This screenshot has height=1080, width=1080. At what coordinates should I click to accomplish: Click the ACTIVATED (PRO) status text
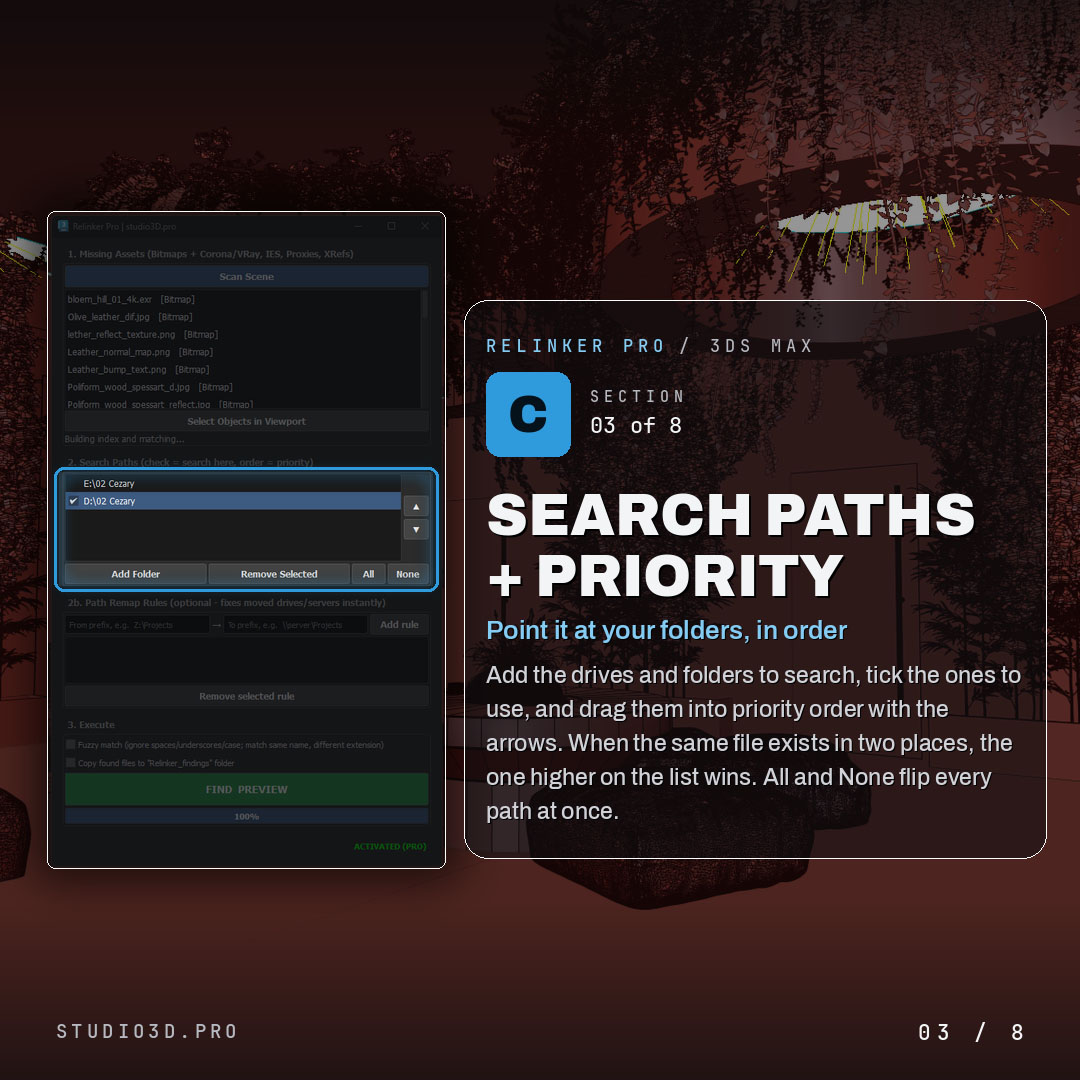390,847
